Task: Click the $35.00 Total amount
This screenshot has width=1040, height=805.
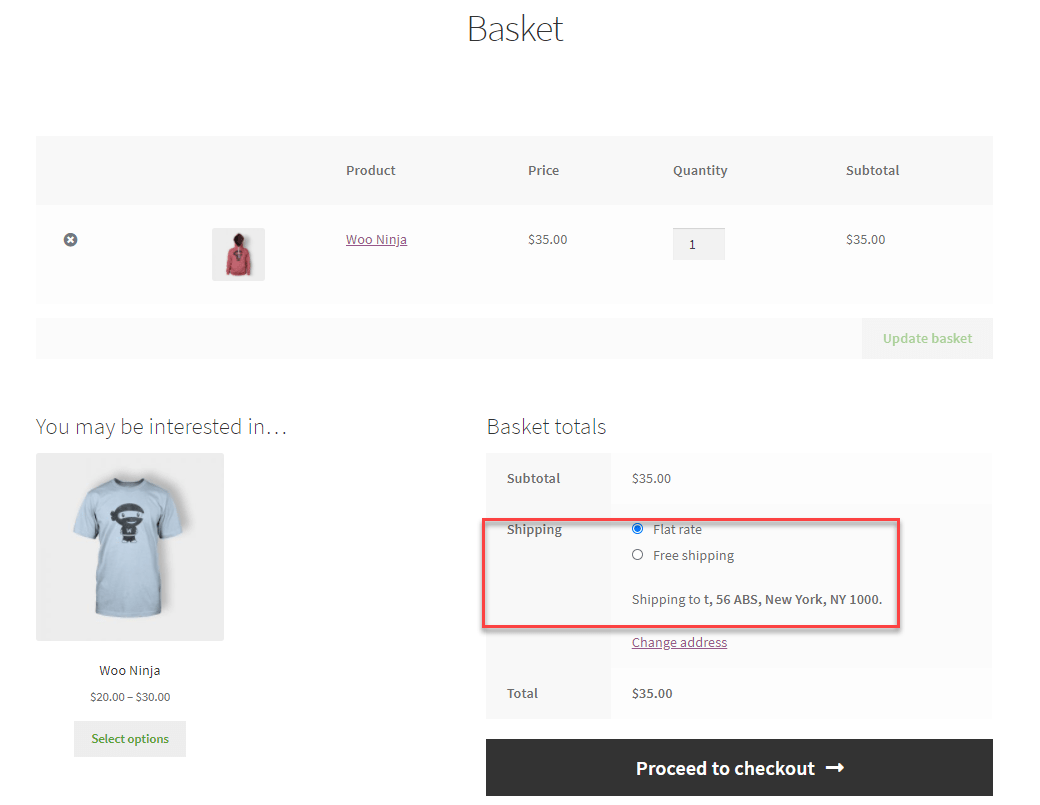Action: point(651,693)
